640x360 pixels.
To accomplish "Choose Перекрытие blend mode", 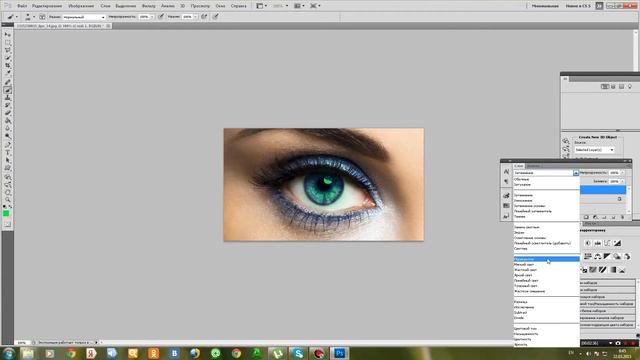I will coord(546,259).
